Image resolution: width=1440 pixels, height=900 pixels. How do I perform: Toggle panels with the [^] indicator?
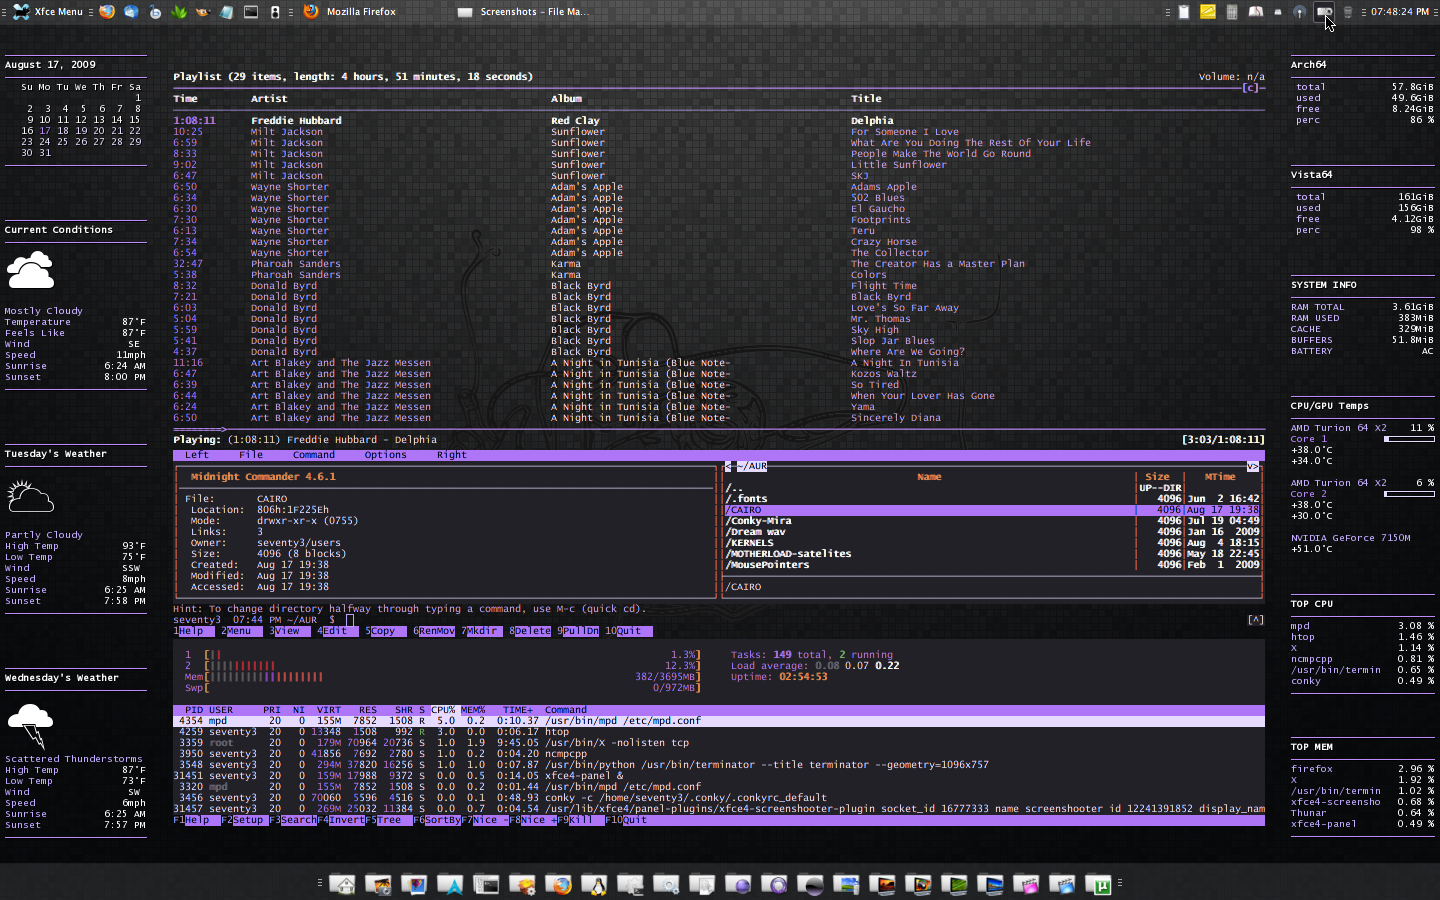click(1255, 620)
